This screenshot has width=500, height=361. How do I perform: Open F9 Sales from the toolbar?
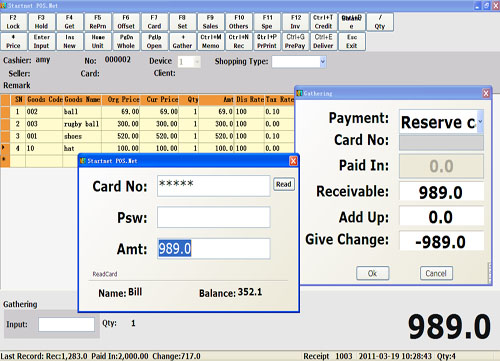(210, 22)
